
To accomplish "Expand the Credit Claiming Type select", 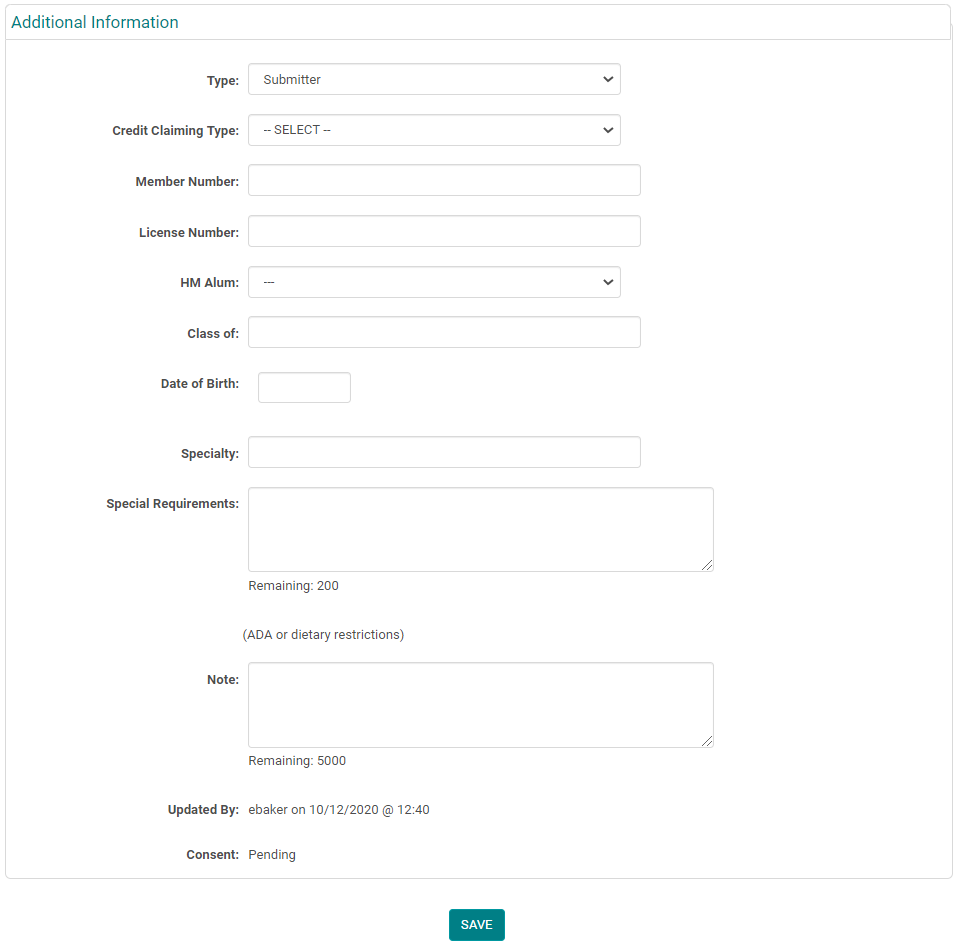I will [x=434, y=130].
